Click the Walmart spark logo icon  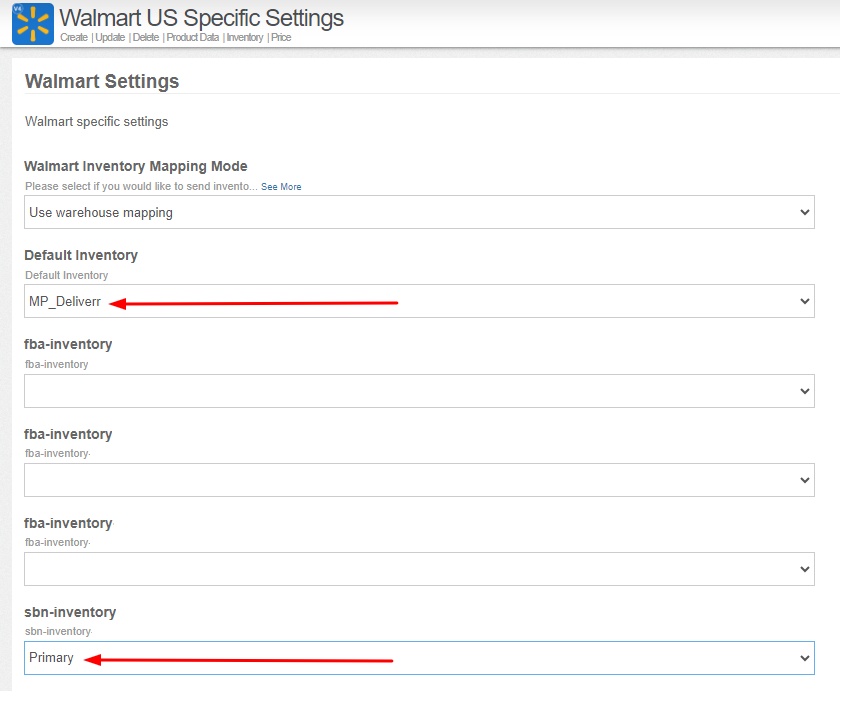[x=33, y=24]
